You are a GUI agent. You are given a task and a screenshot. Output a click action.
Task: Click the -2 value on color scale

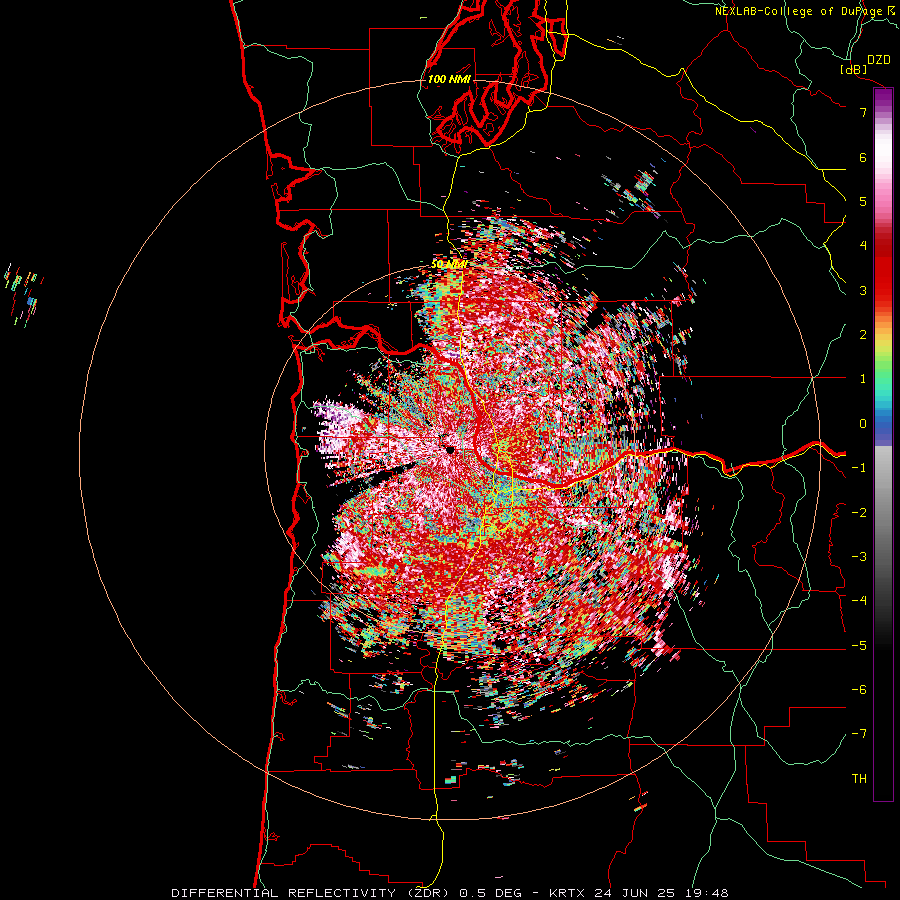point(859,513)
